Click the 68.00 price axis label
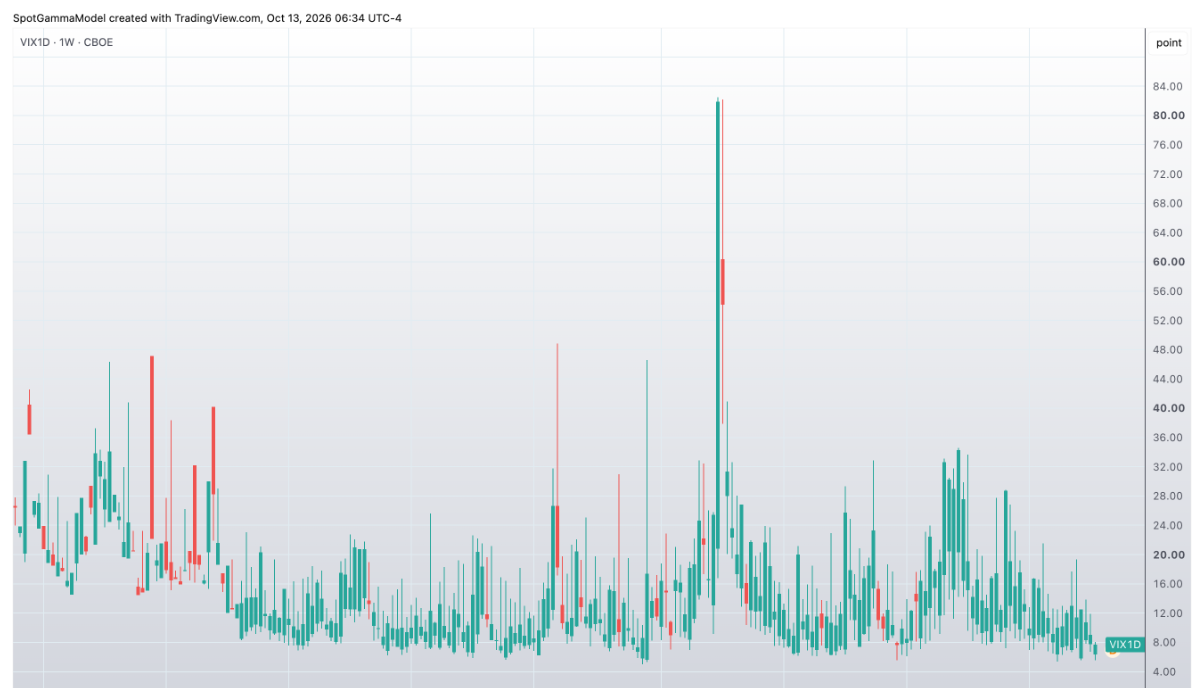 1168,203
